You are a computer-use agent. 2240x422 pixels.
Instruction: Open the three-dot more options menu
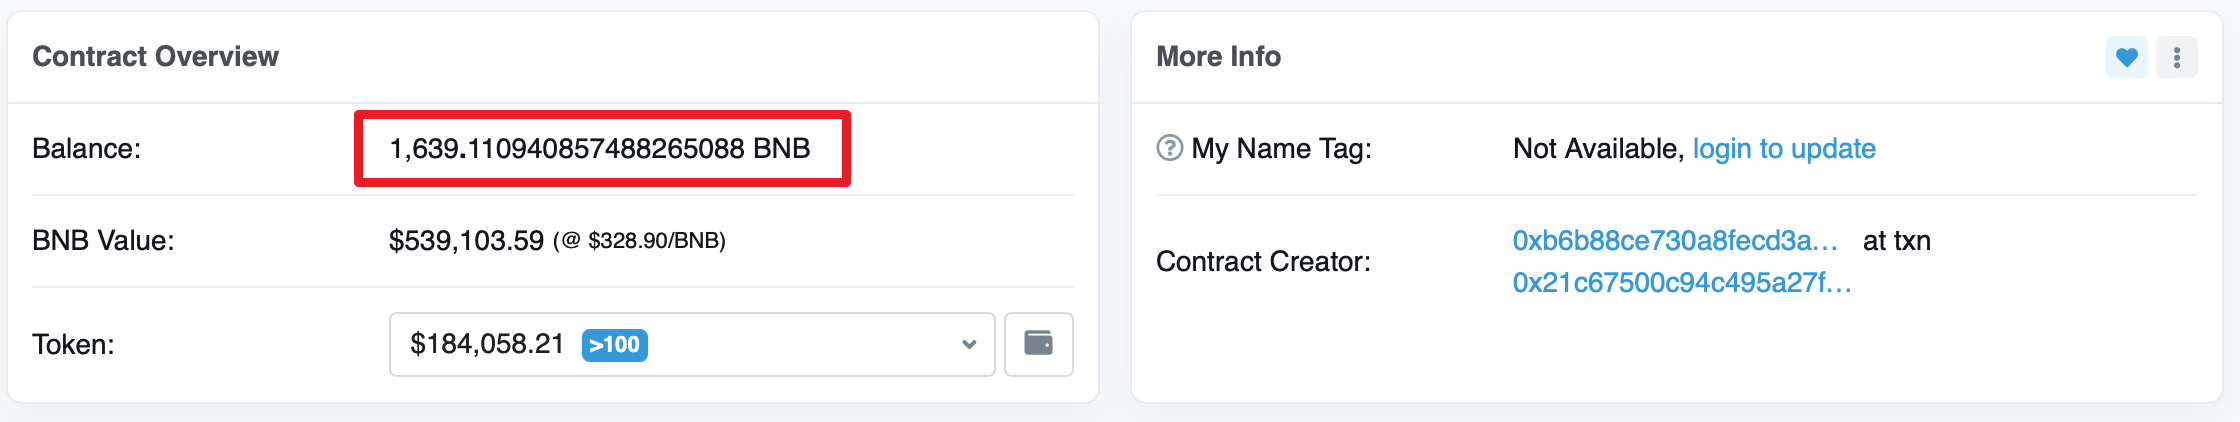pyautogui.click(x=2176, y=57)
